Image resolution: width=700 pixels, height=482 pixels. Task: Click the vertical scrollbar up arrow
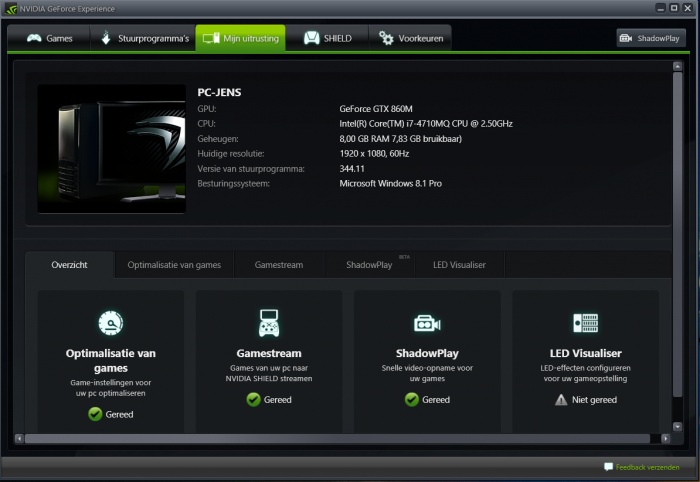tap(677, 66)
